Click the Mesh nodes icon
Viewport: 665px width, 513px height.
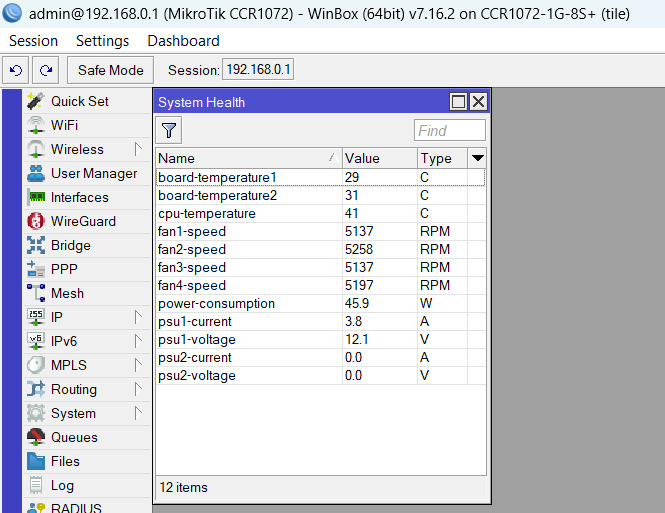pos(36,293)
